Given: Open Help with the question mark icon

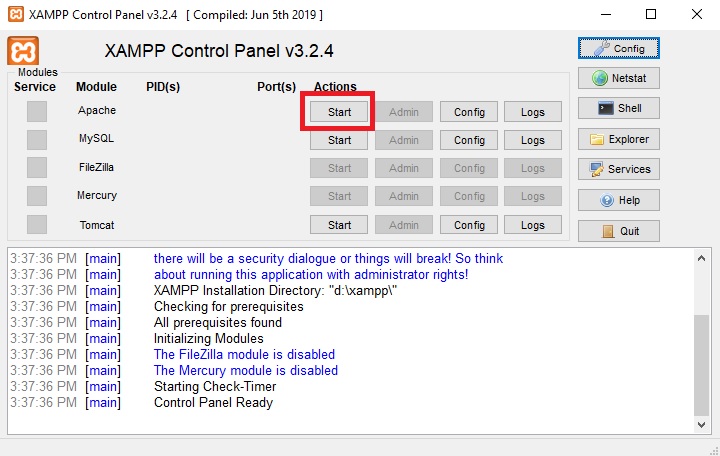Looking at the screenshot, I should pyautogui.click(x=619, y=200).
